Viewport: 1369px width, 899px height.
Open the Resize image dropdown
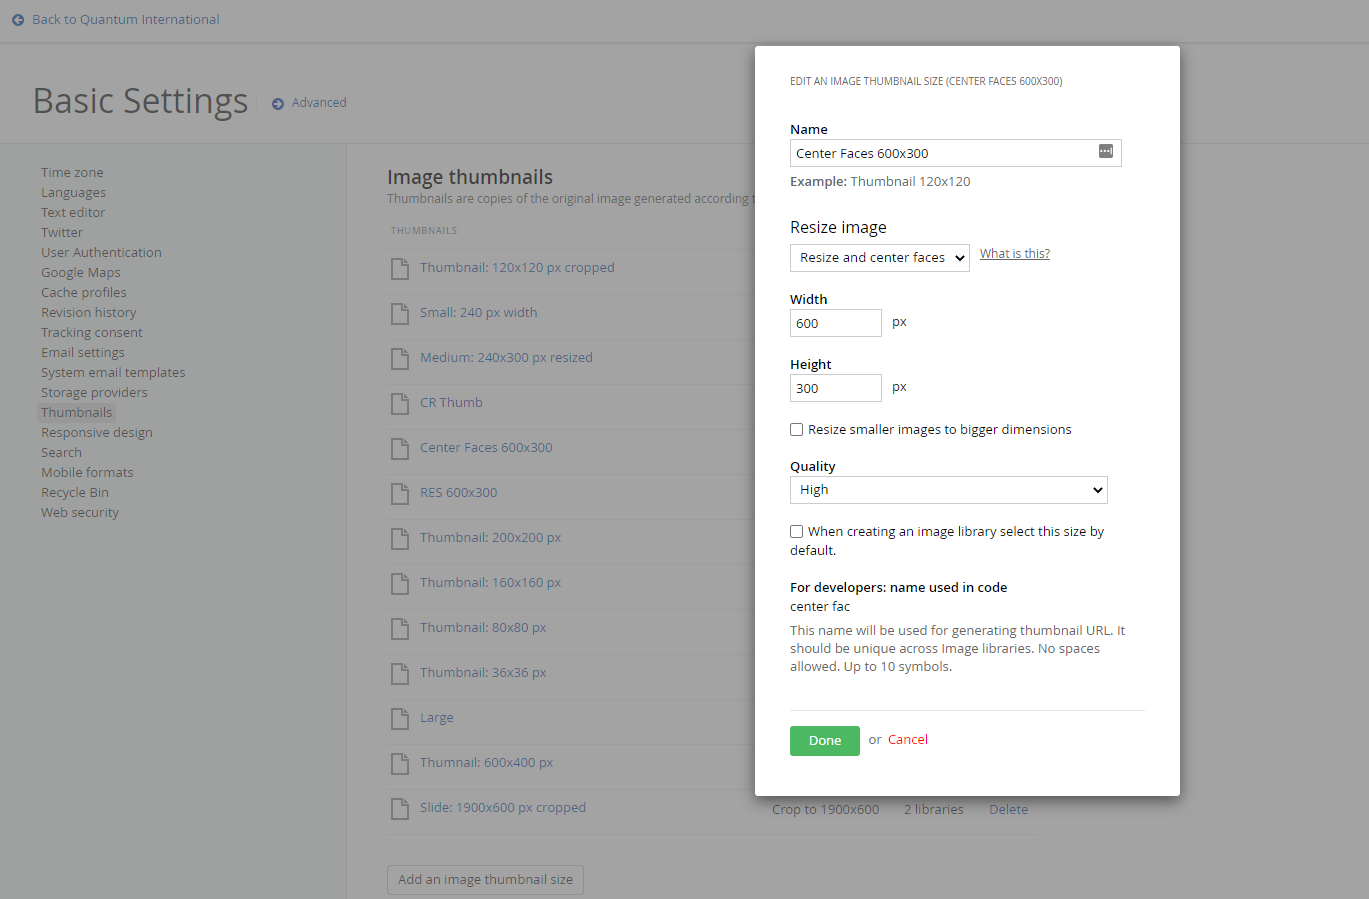(x=879, y=257)
